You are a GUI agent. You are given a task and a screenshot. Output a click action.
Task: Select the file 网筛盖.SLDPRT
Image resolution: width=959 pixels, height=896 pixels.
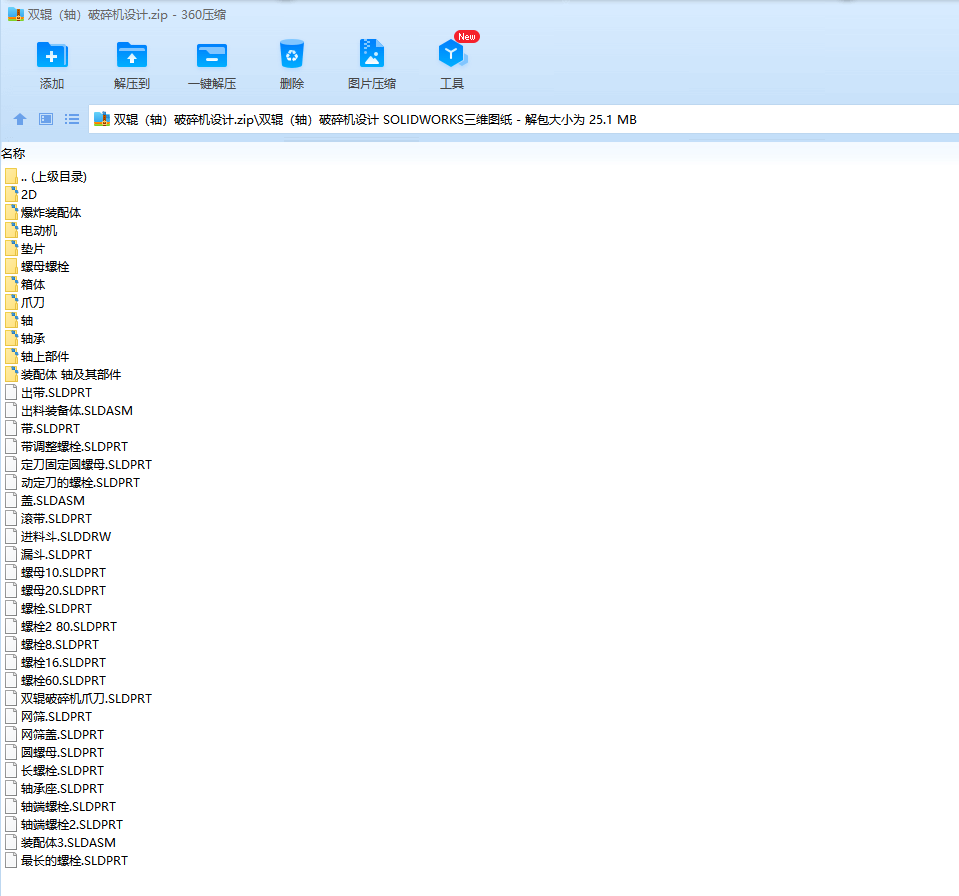point(54,735)
